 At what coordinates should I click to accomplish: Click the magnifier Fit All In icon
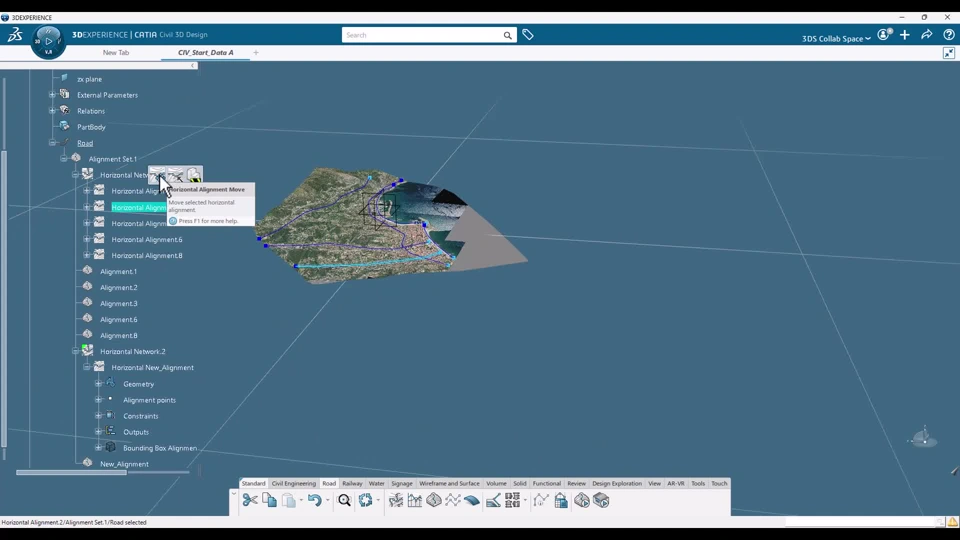(344, 500)
